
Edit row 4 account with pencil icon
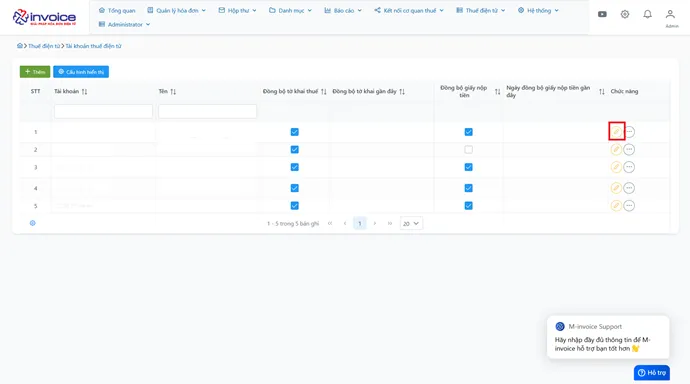click(x=616, y=188)
